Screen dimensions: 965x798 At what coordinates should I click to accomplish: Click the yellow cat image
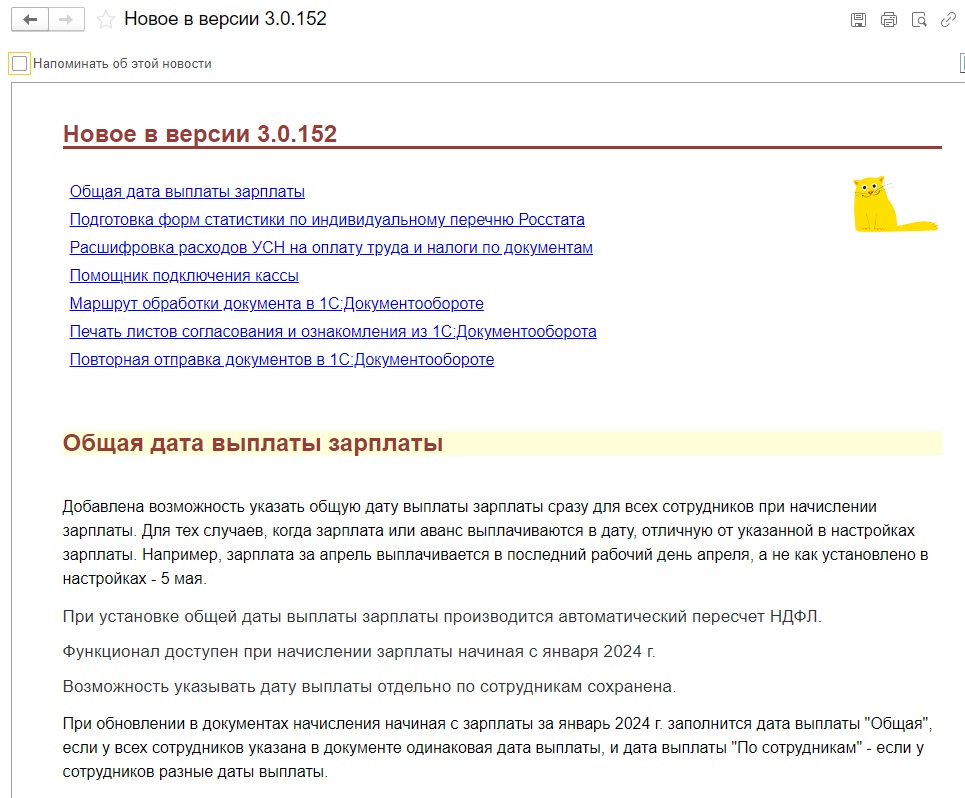tap(895, 204)
